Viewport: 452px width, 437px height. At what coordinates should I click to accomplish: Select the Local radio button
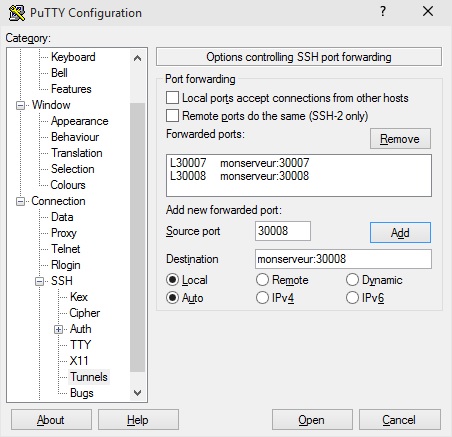[x=172, y=280]
